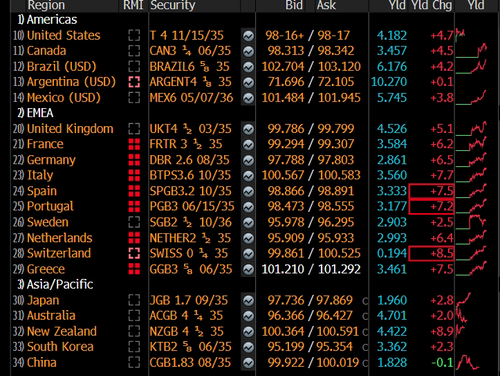Open chart icon for BRAZIL6 35 bond
Image resolution: width=500 pixels, height=376 pixels.
(248, 67)
